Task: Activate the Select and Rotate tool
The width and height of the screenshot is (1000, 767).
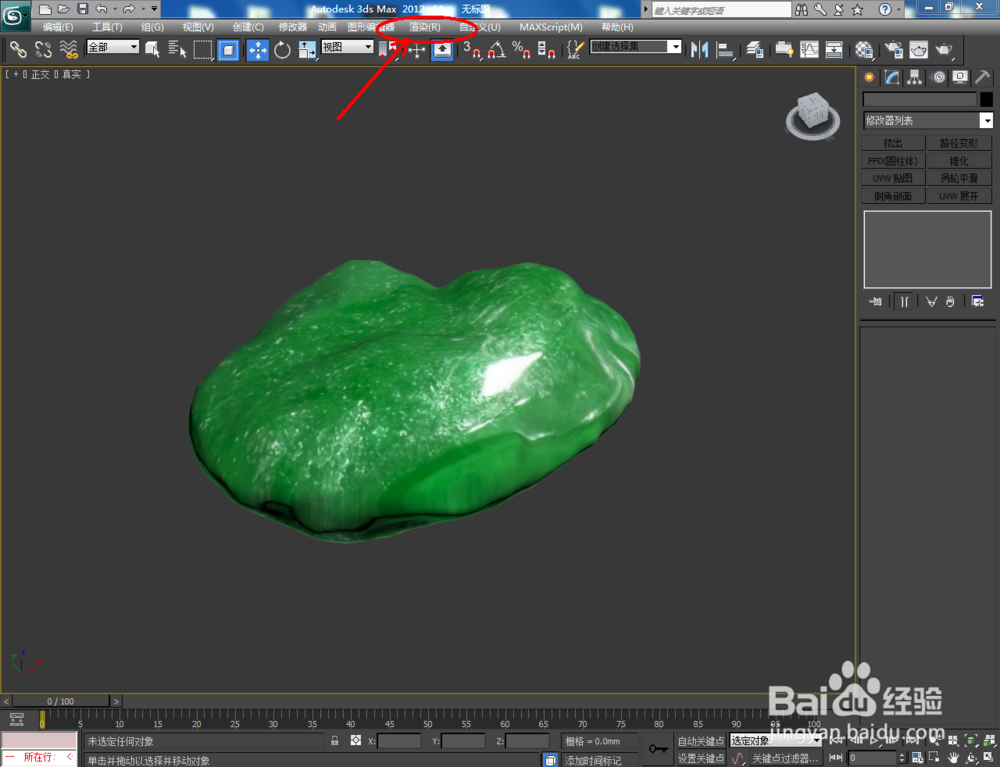Action: point(282,50)
